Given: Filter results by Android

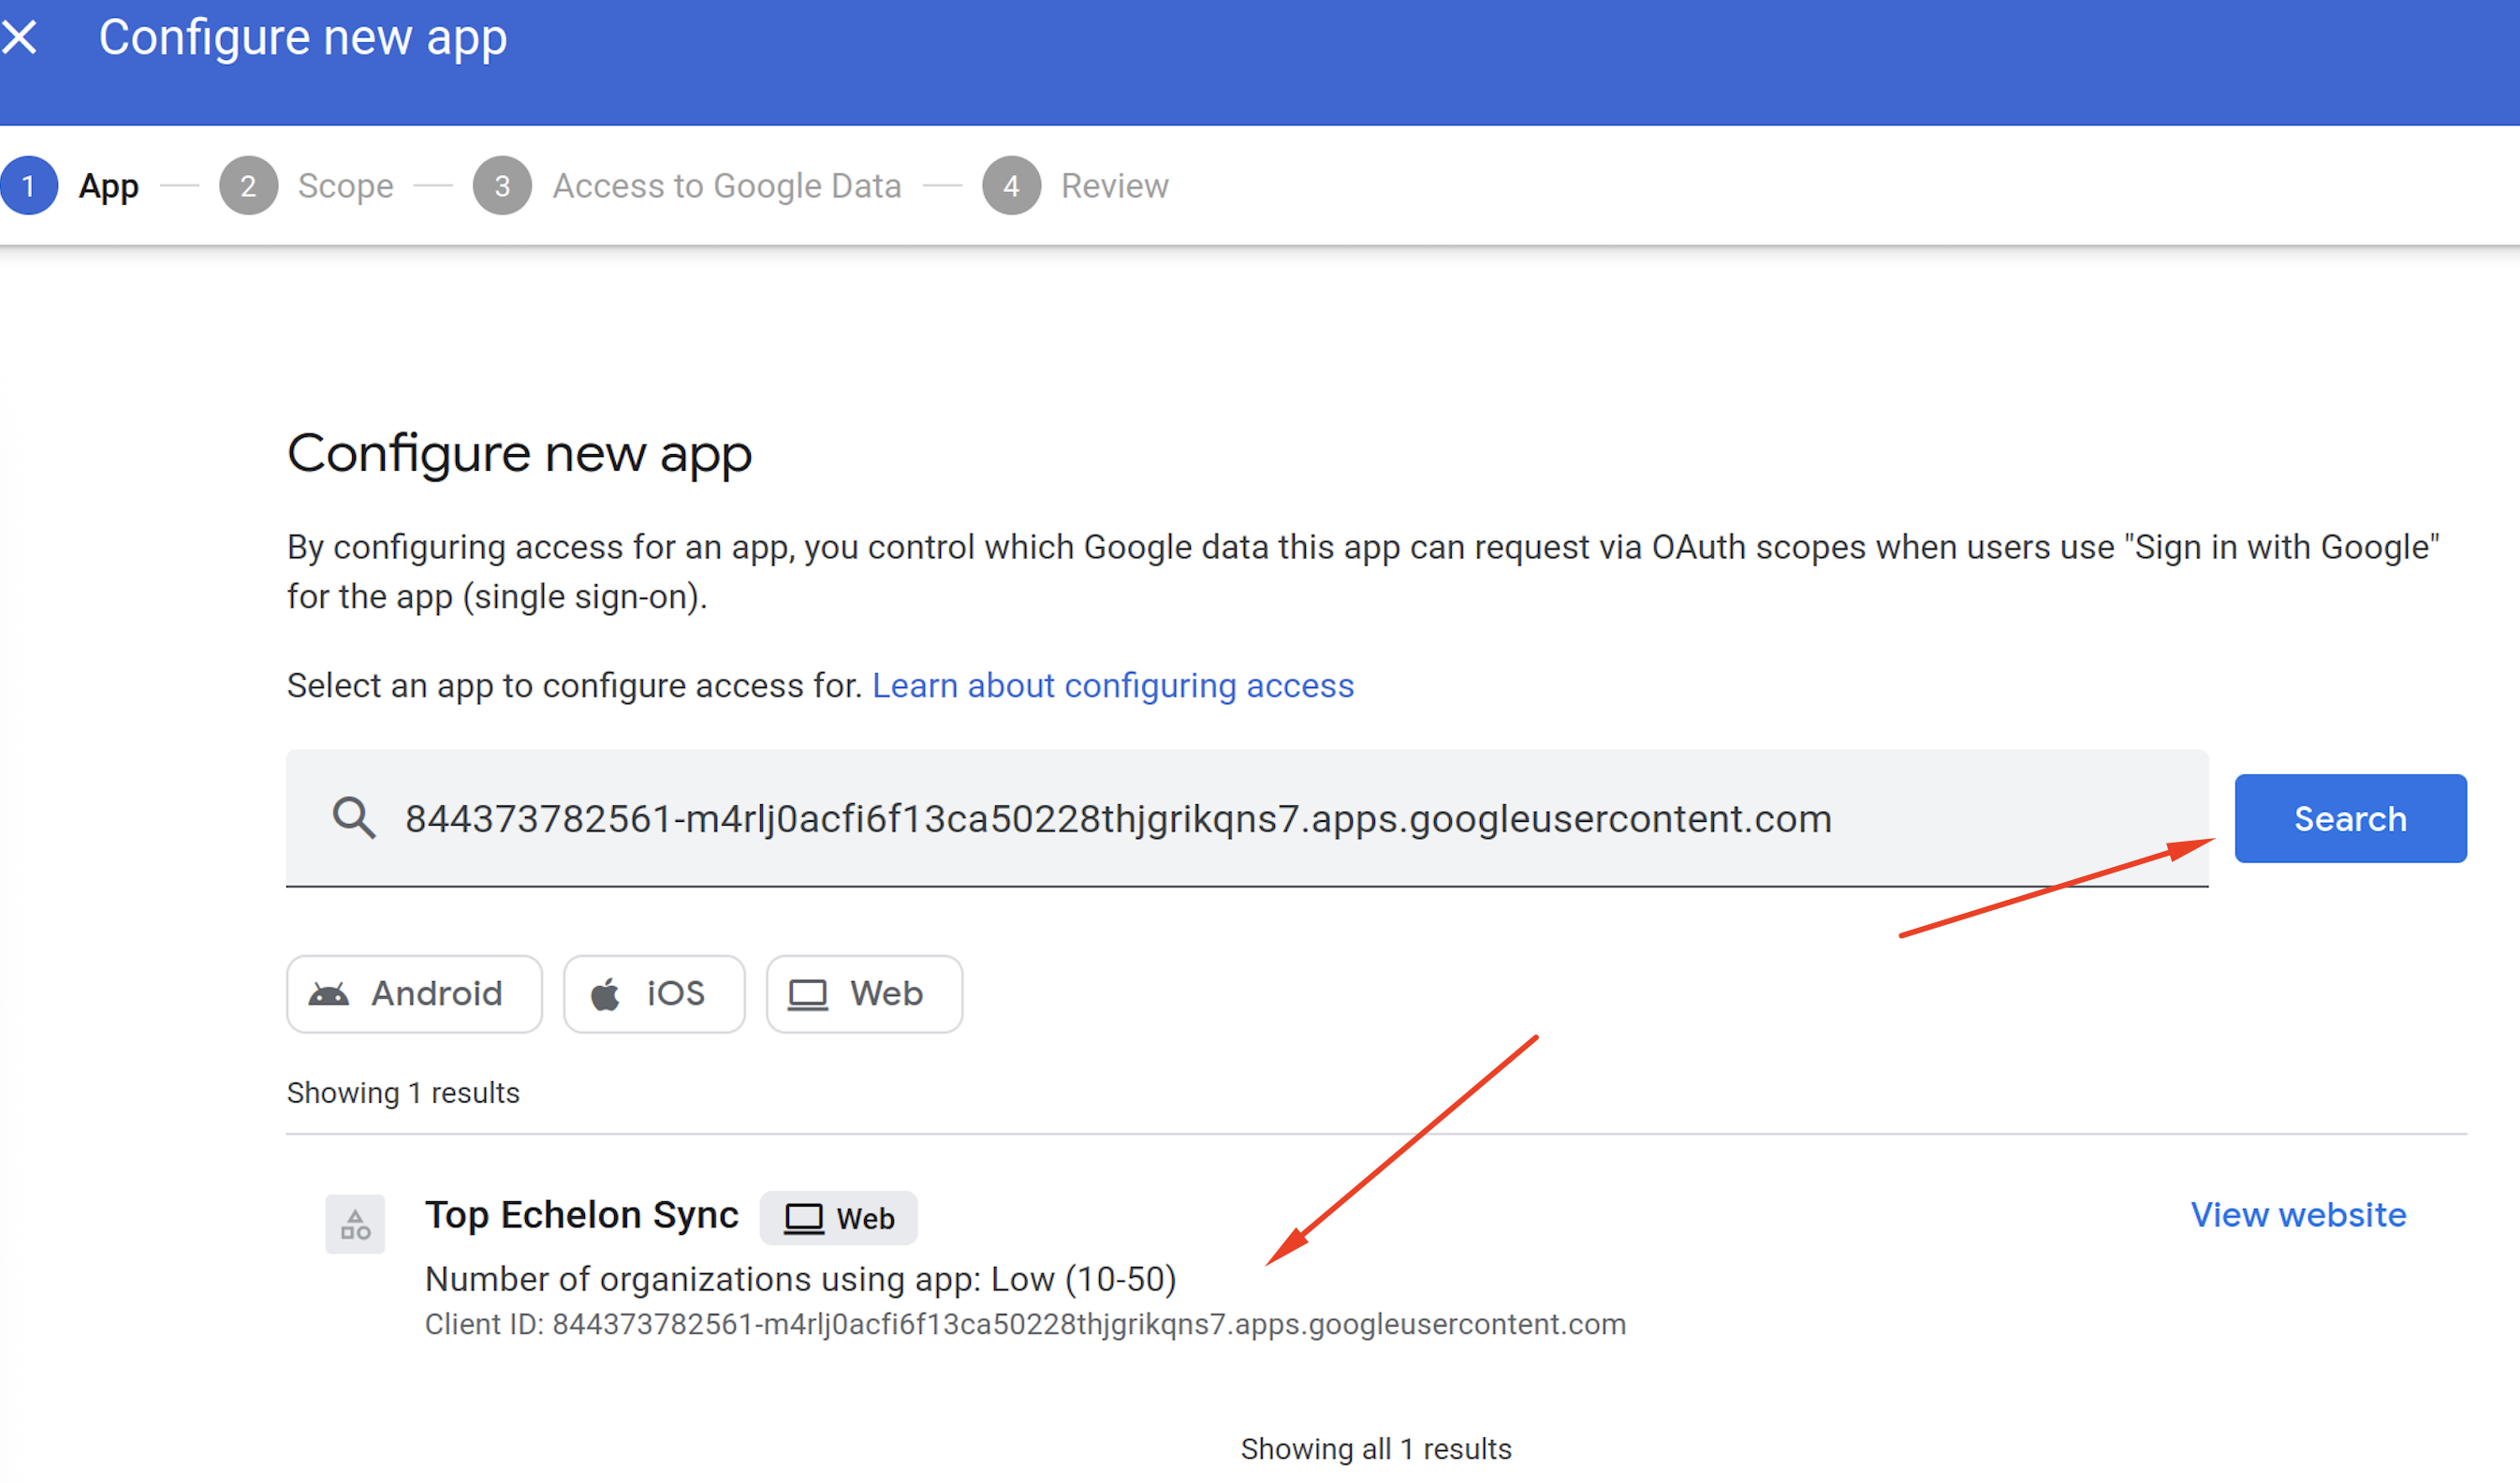Looking at the screenshot, I should click(414, 994).
